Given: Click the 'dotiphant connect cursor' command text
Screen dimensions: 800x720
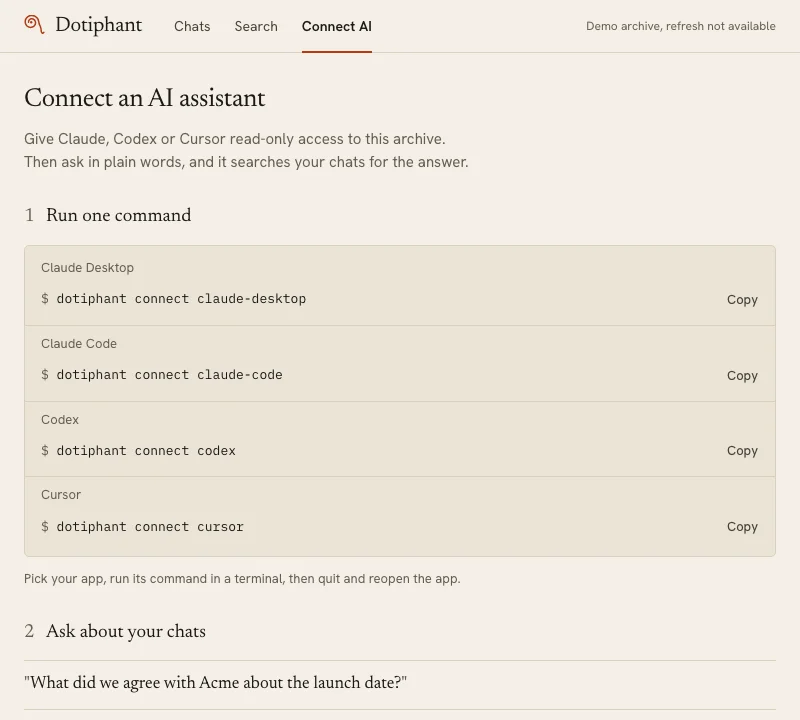Looking at the screenshot, I should tap(150, 527).
